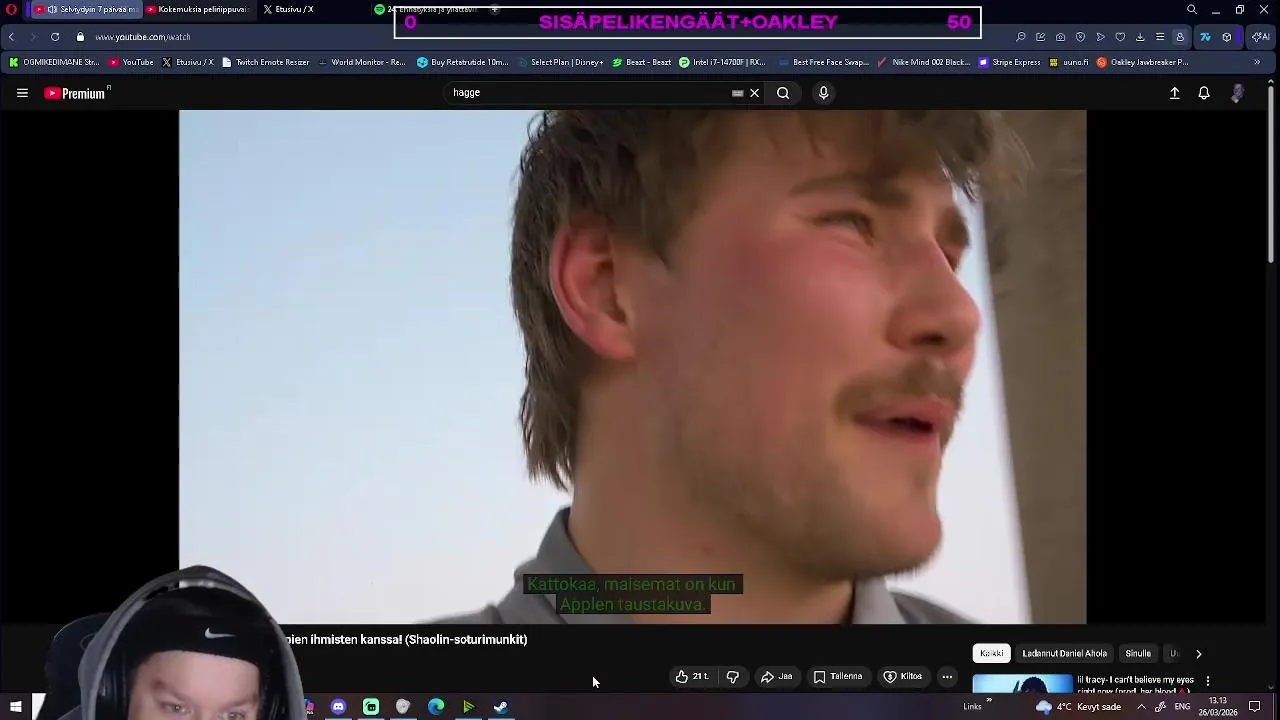
Task: Share video with Jaa button
Action: click(777, 677)
